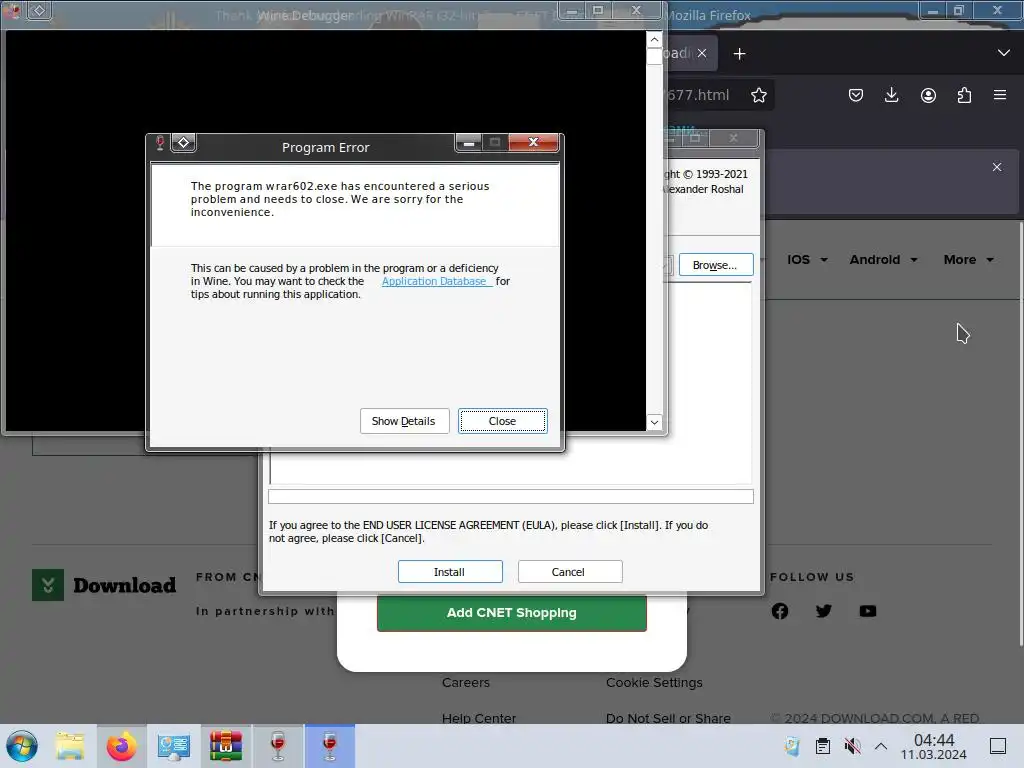Viewport: 1024px width, 768px height.
Task: Open the Cookie Settings footer link
Action: pyautogui.click(x=654, y=682)
